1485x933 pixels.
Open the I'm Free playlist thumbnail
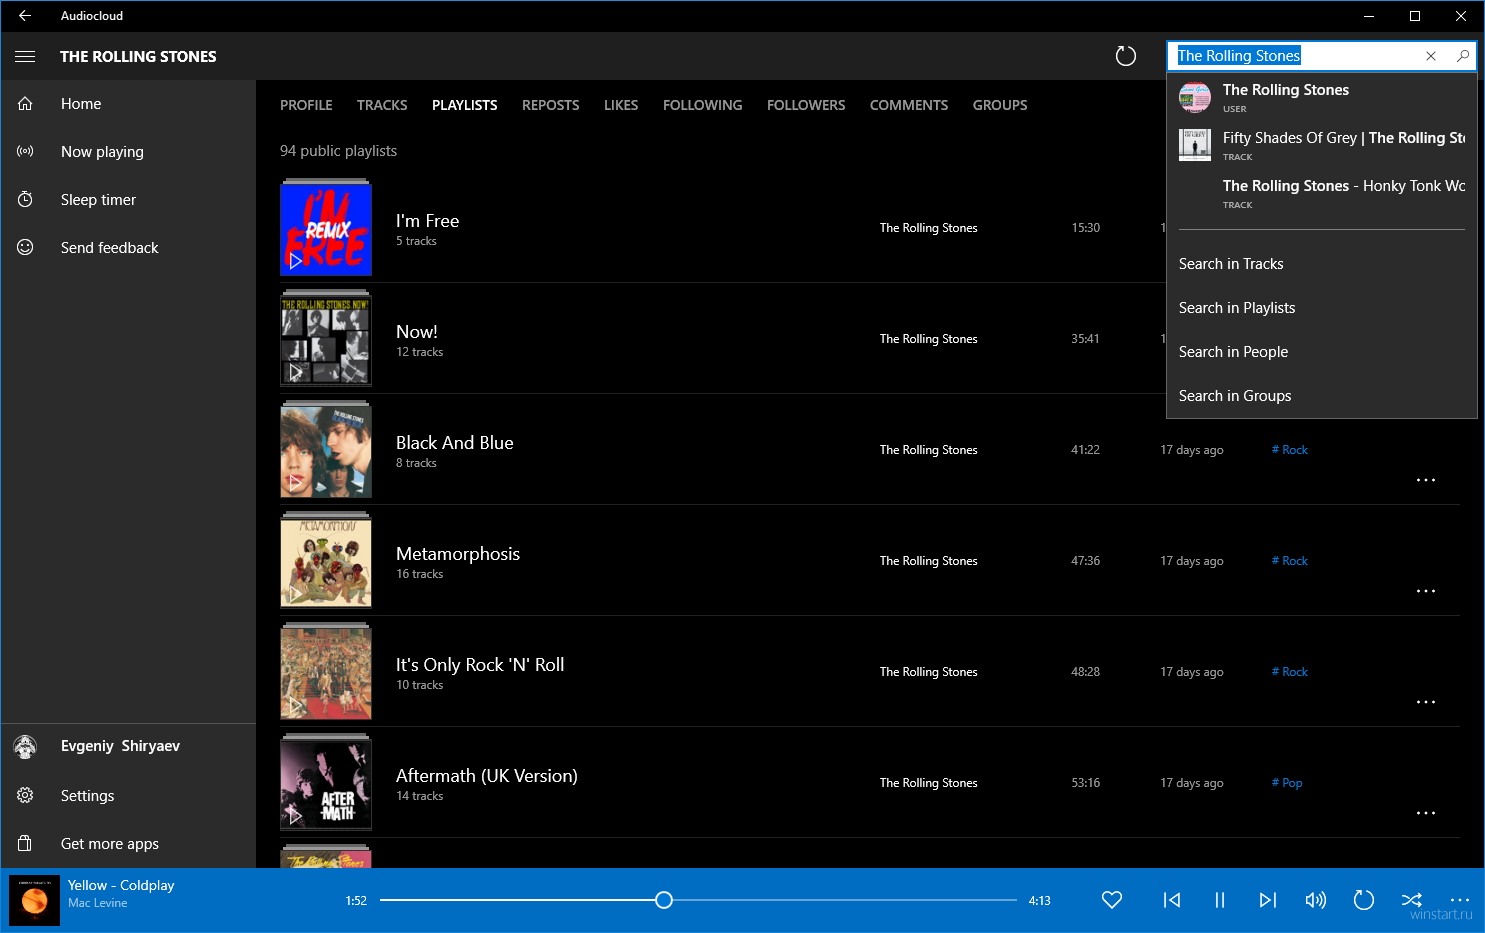pyautogui.click(x=326, y=228)
